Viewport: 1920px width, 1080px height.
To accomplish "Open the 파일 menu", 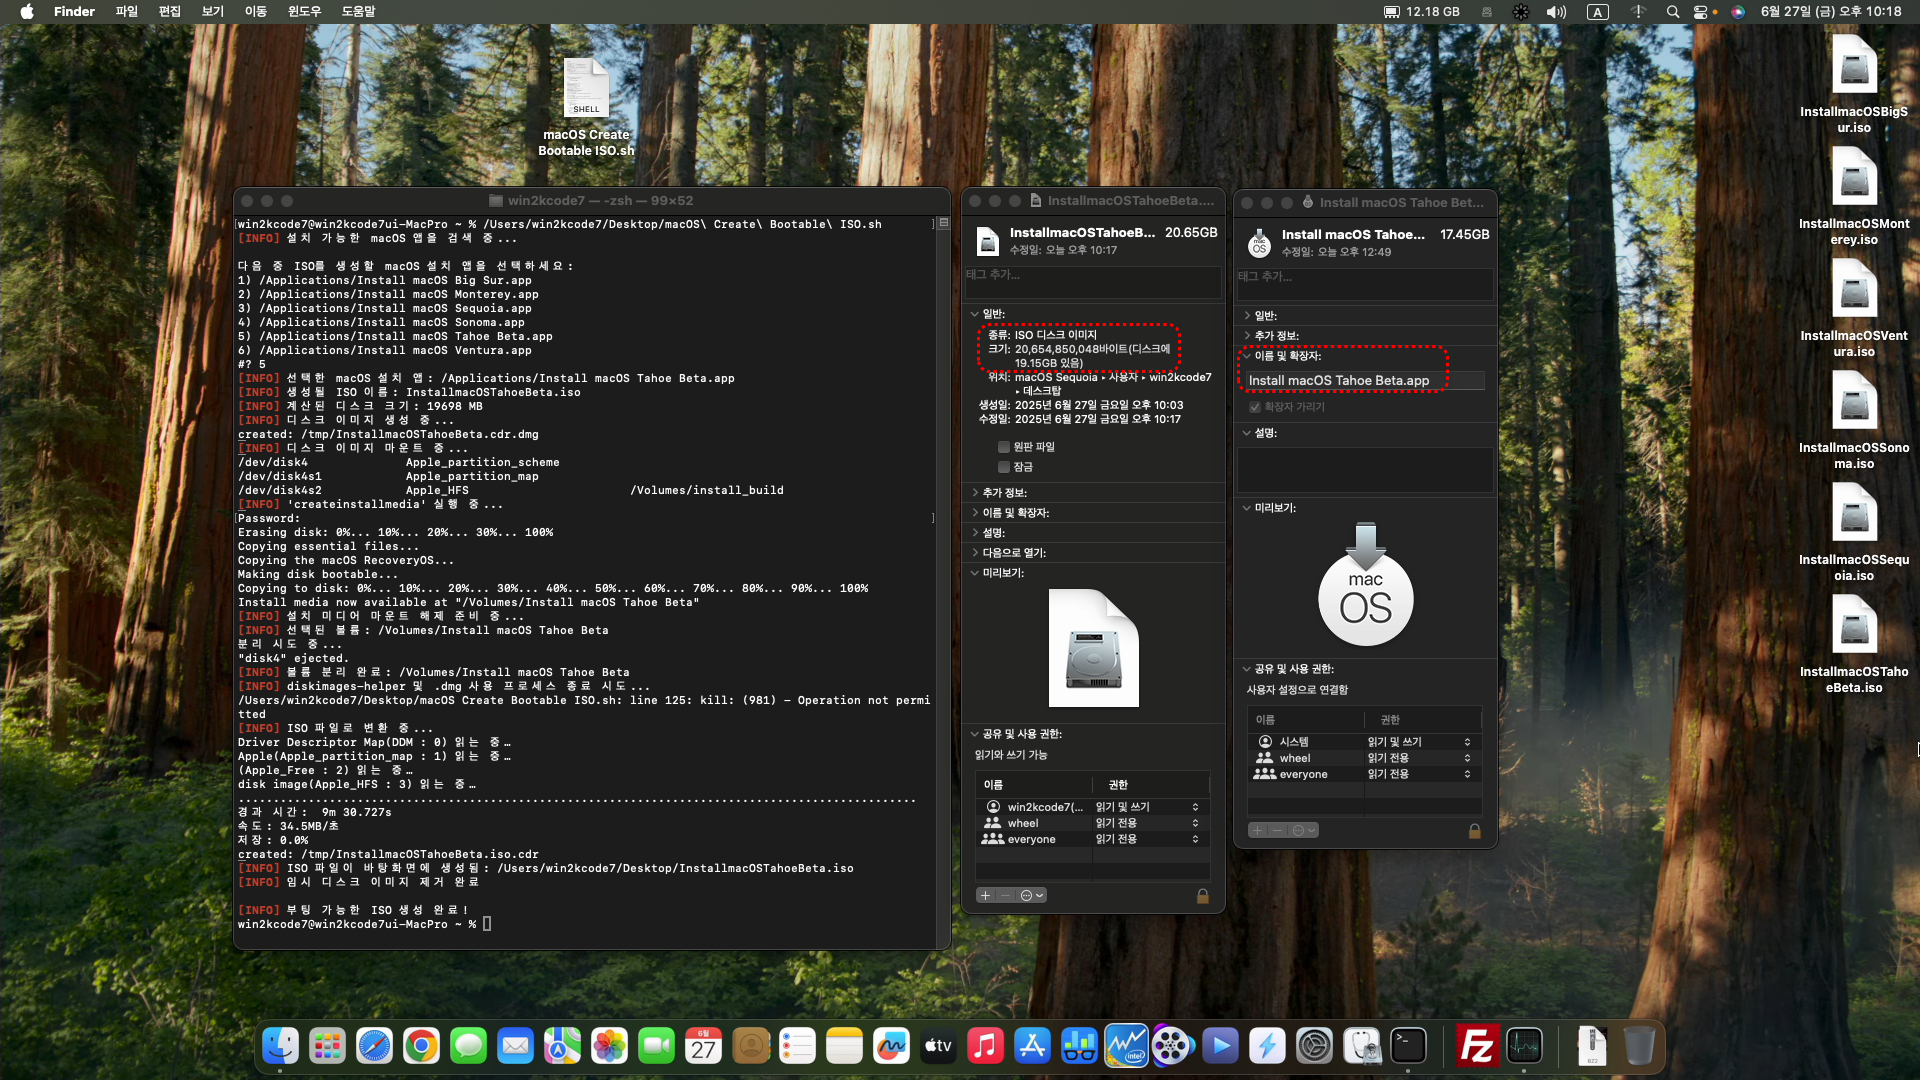I will pos(127,12).
